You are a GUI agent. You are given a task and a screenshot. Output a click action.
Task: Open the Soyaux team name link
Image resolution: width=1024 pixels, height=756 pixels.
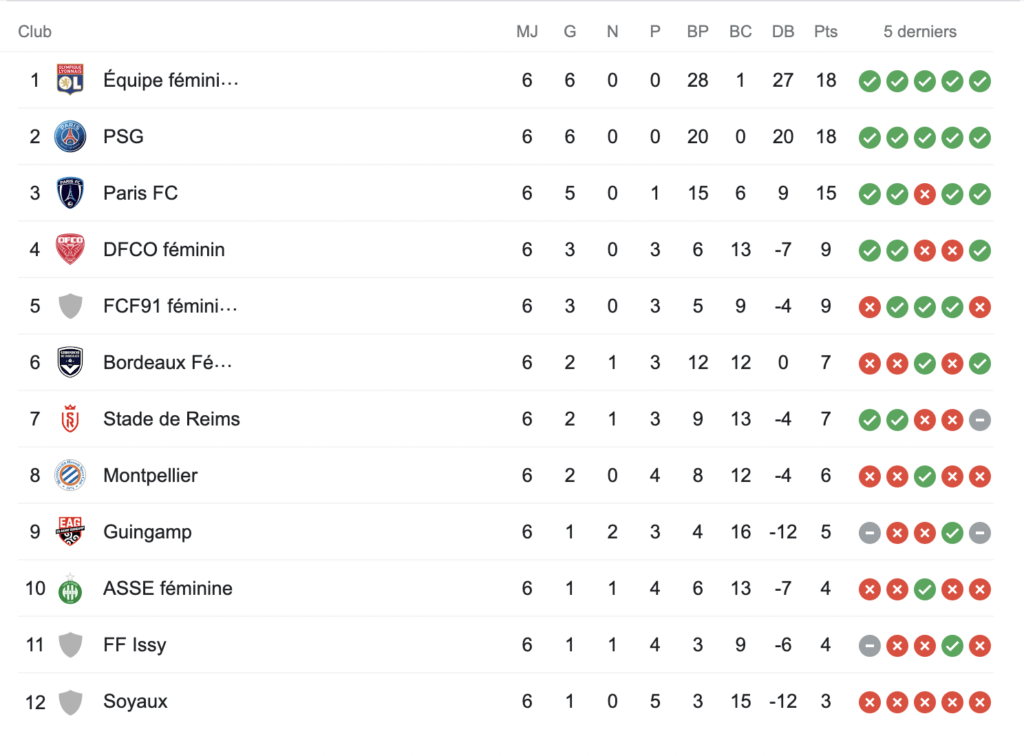(x=135, y=701)
